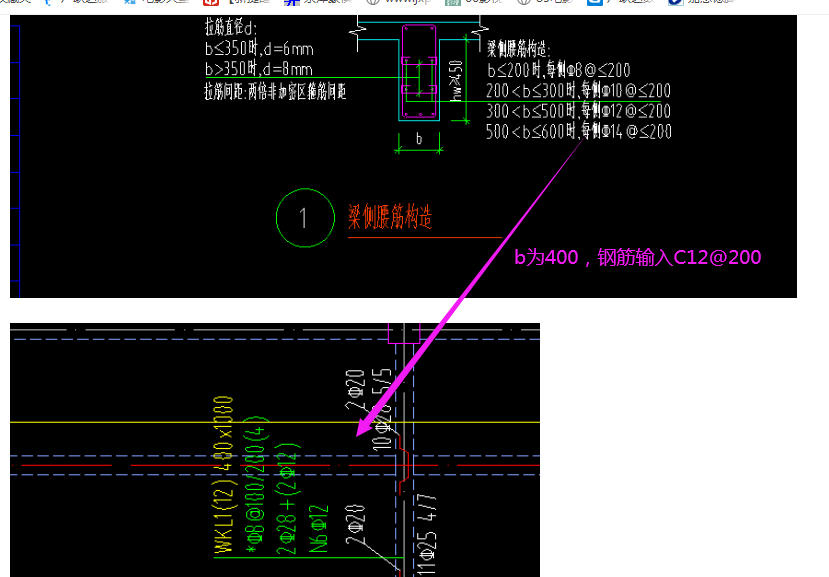Click the 'WKL1(12) 400x1000' yellow beam label

point(224,474)
